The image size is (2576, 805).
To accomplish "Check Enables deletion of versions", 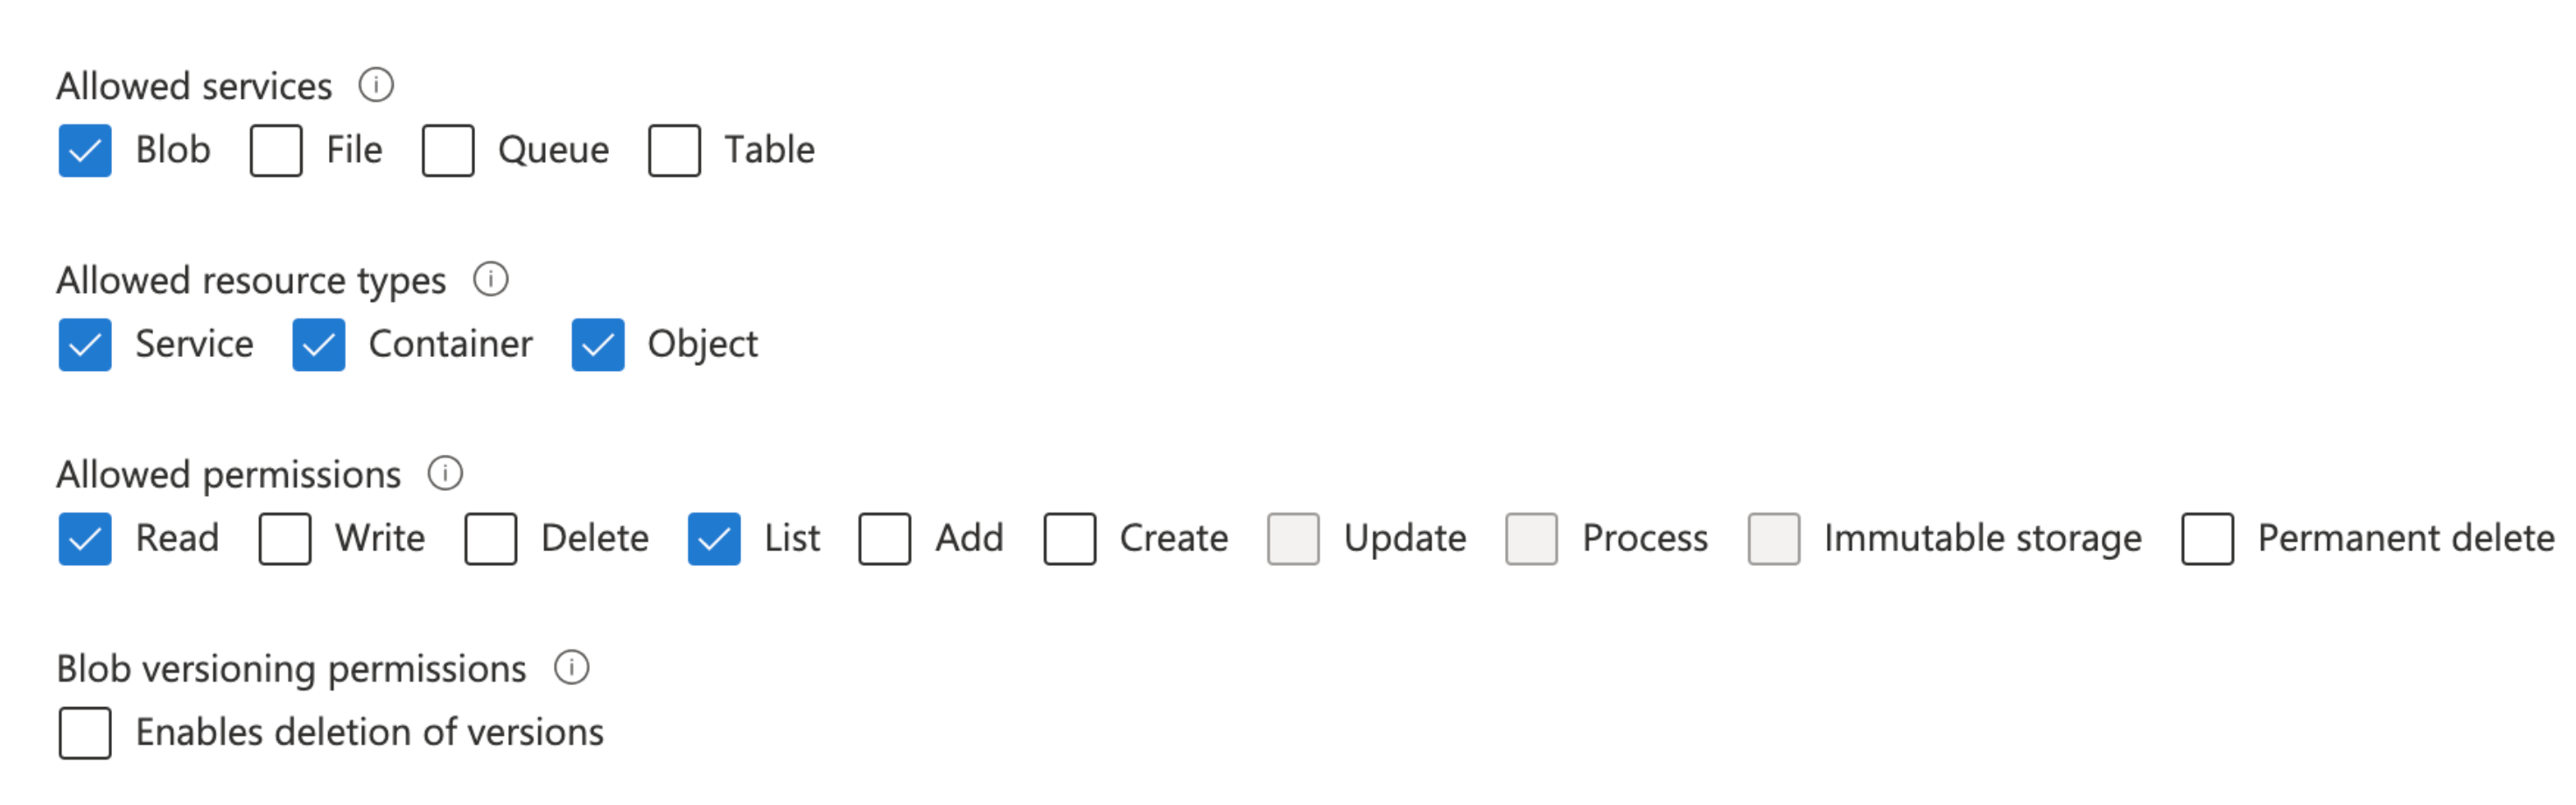I will [x=85, y=733].
